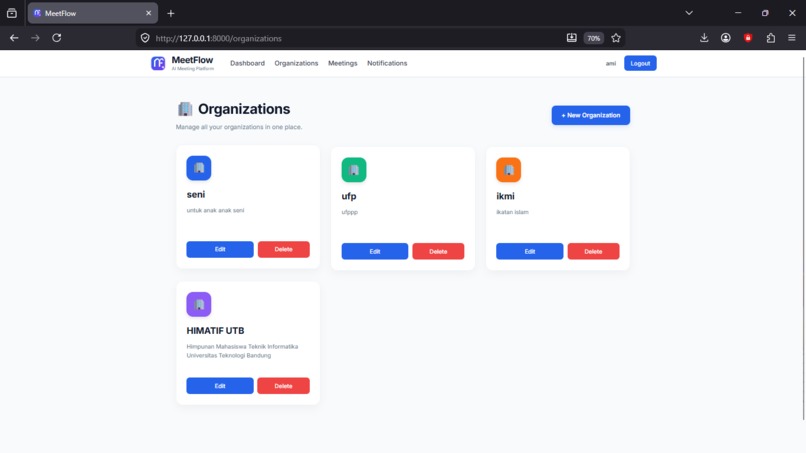The height and width of the screenshot is (453, 806).
Task: Delete the HIMATIF UTB organization
Action: 283,386
